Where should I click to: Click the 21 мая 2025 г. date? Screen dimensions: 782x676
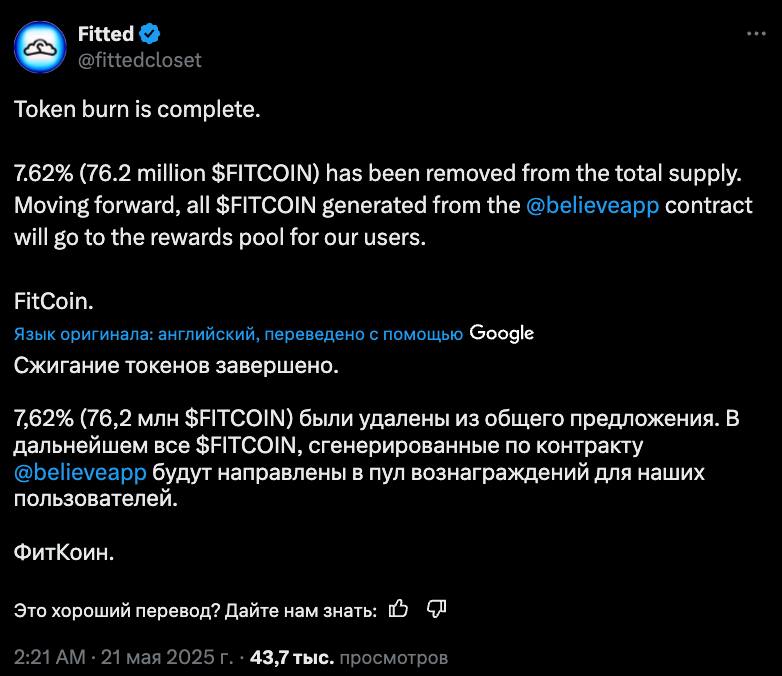pos(167,657)
